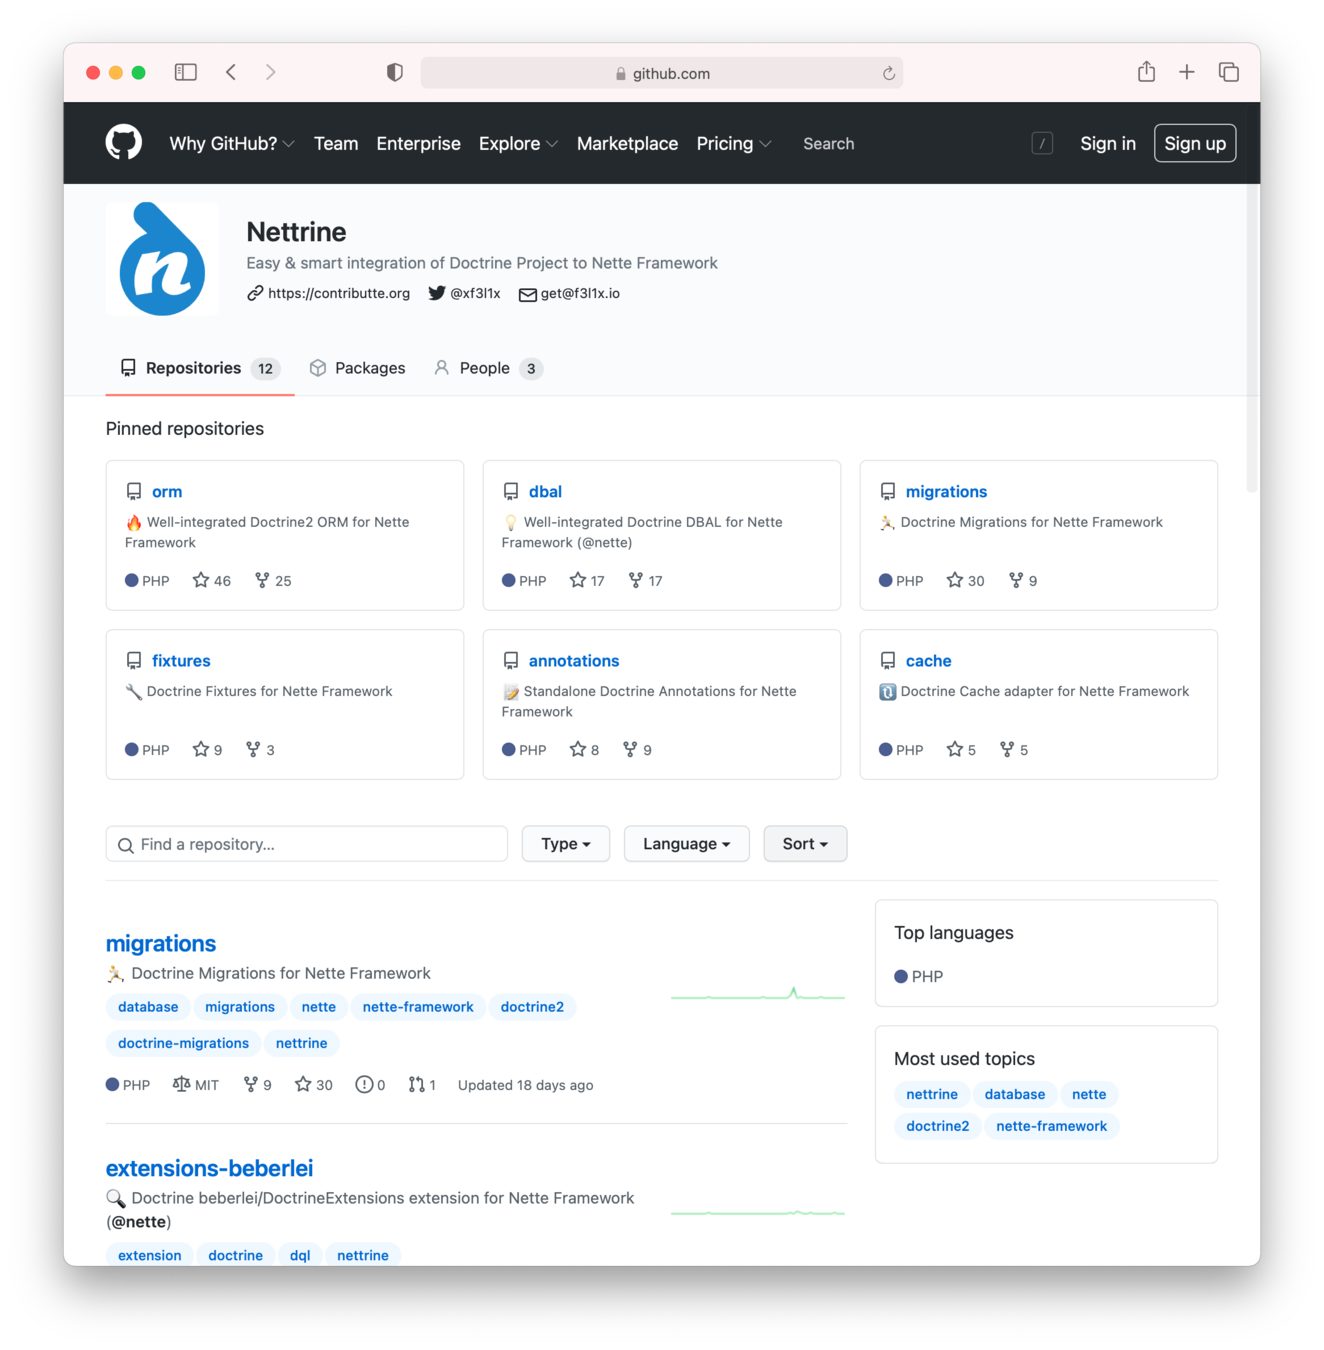
Task: Open the extensions-beberlei repository link
Action: click(209, 1168)
